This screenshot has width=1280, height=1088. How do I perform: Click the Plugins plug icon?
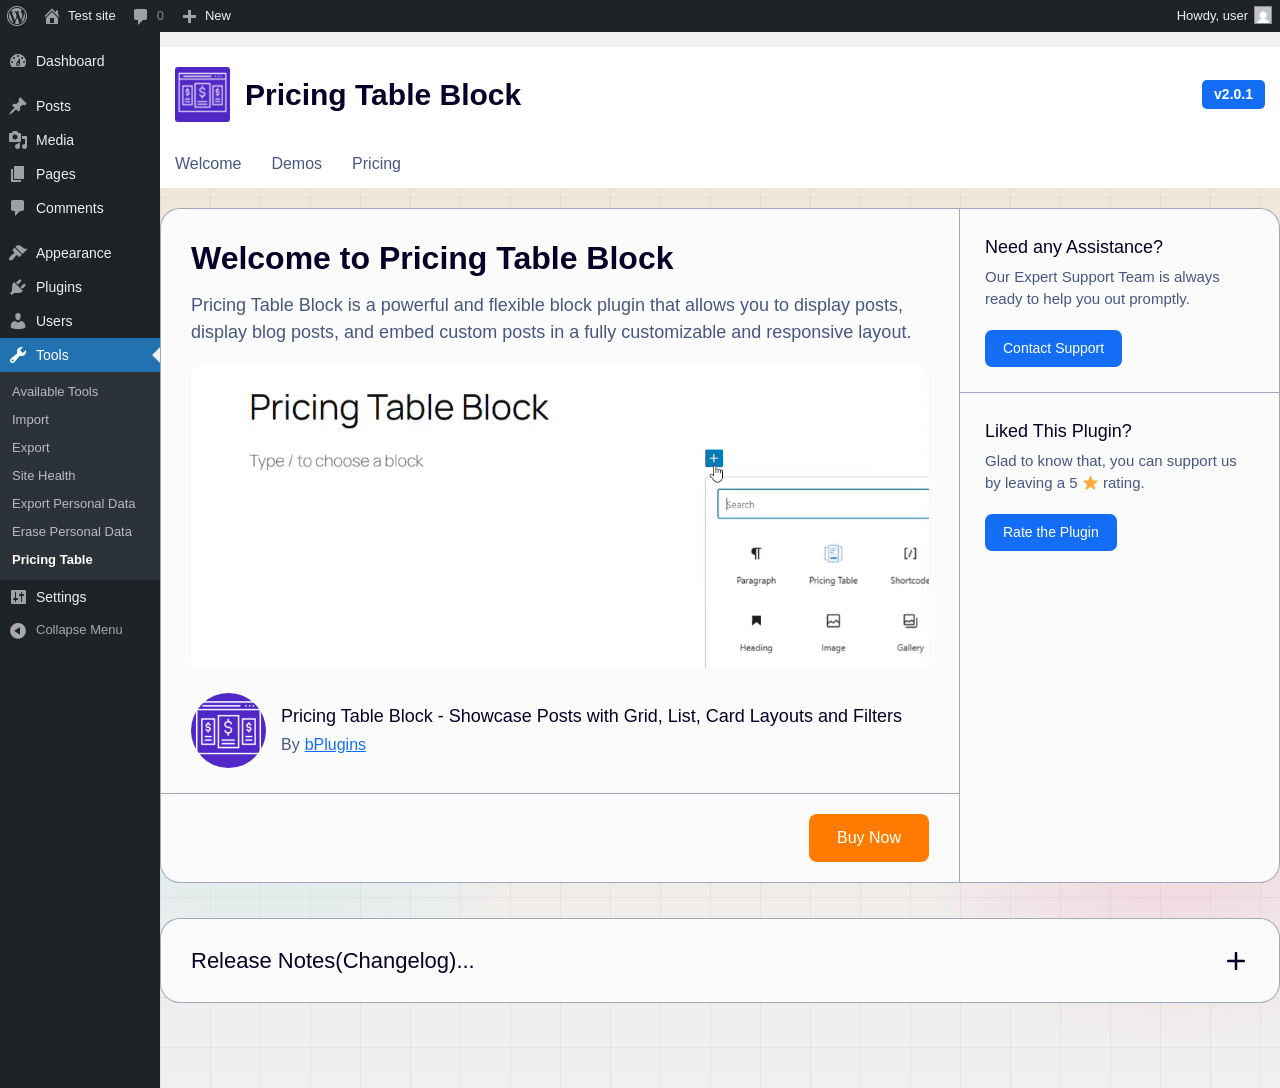pos(18,287)
